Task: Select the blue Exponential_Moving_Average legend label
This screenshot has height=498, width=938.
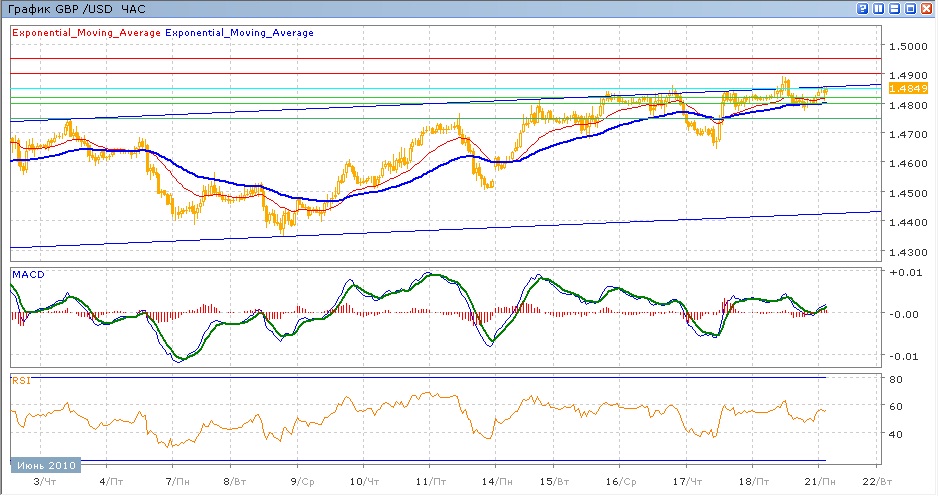Action: click(x=239, y=33)
